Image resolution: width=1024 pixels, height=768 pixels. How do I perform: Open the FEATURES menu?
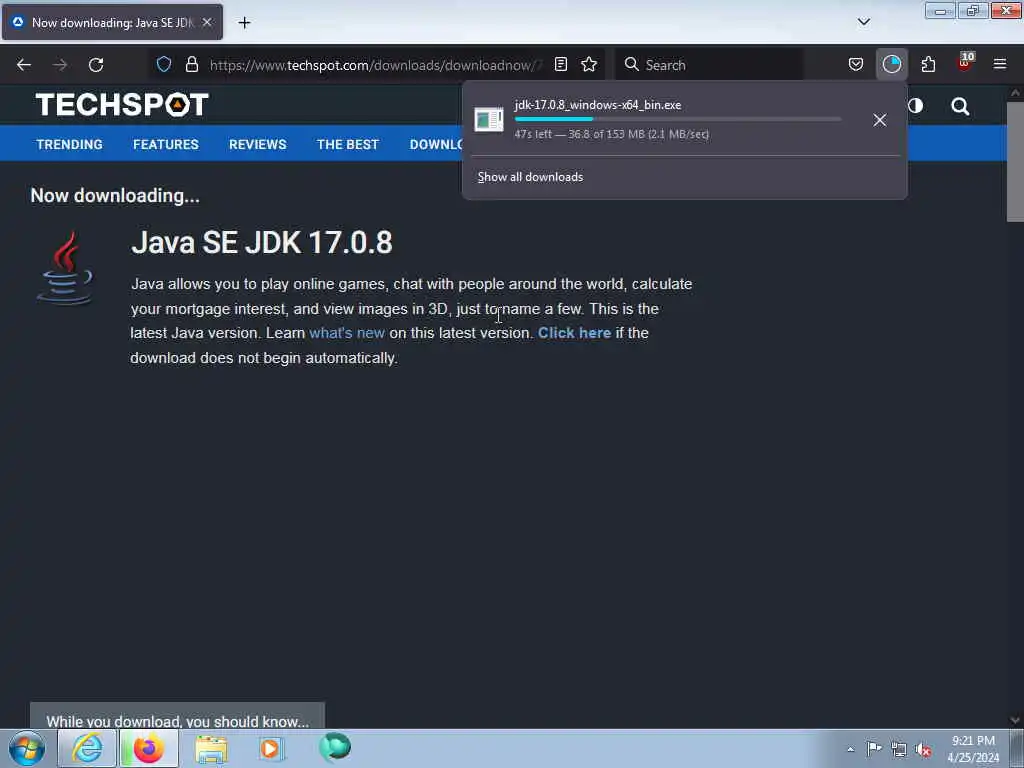pyautogui.click(x=166, y=144)
